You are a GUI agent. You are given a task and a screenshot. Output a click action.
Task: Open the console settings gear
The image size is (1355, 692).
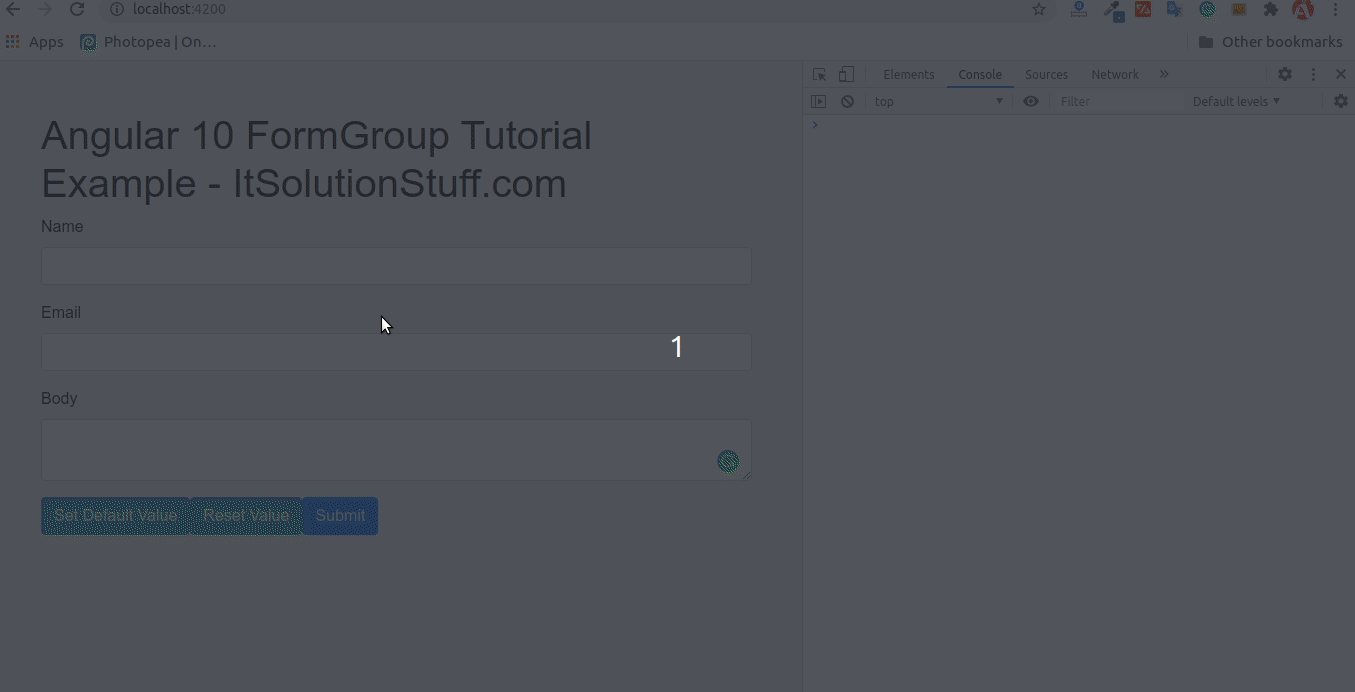point(1341,102)
